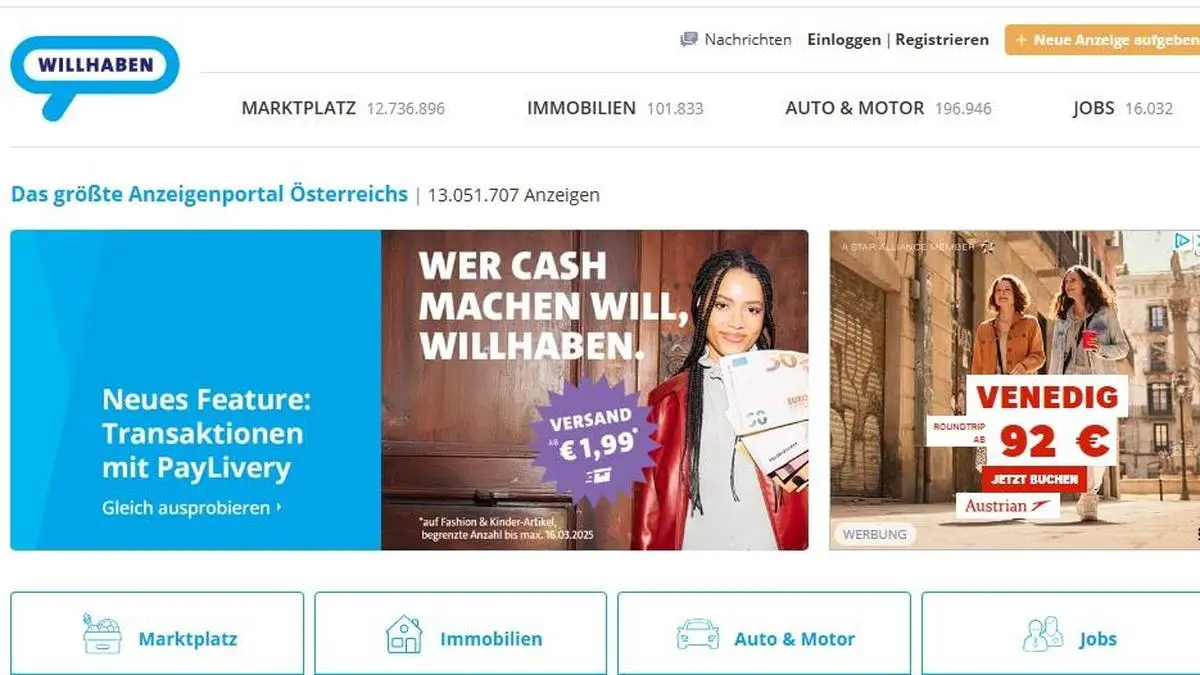Click the Das größte Anzeigenportal Österreichs heading
The width and height of the screenshot is (1200, 675).
coord(209,195)
